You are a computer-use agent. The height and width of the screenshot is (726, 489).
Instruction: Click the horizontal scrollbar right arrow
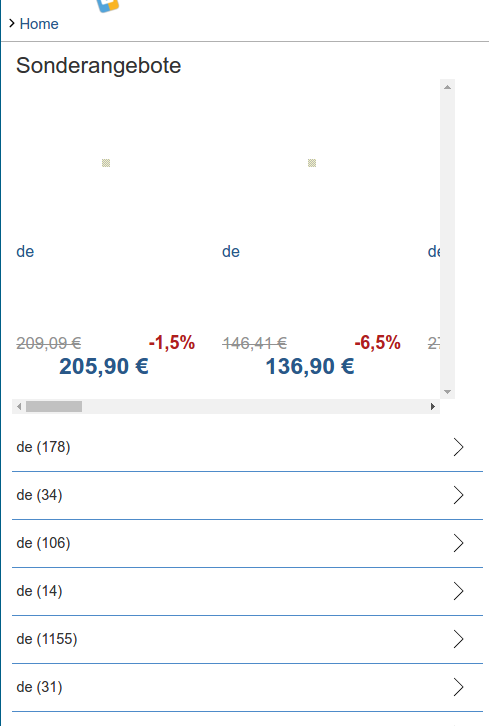click(433, 407)
